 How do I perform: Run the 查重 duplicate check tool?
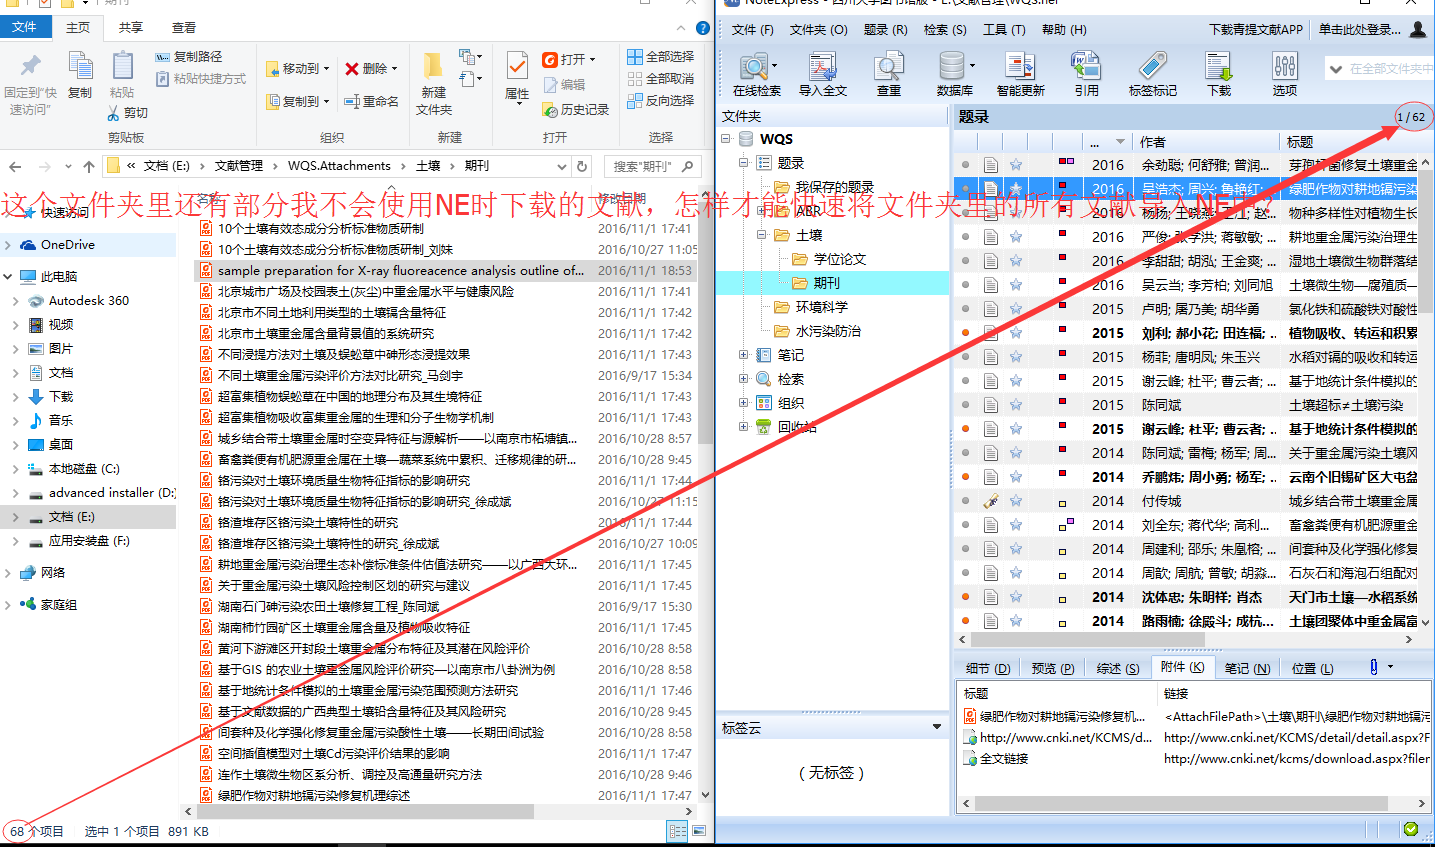(x=888, y=74)
